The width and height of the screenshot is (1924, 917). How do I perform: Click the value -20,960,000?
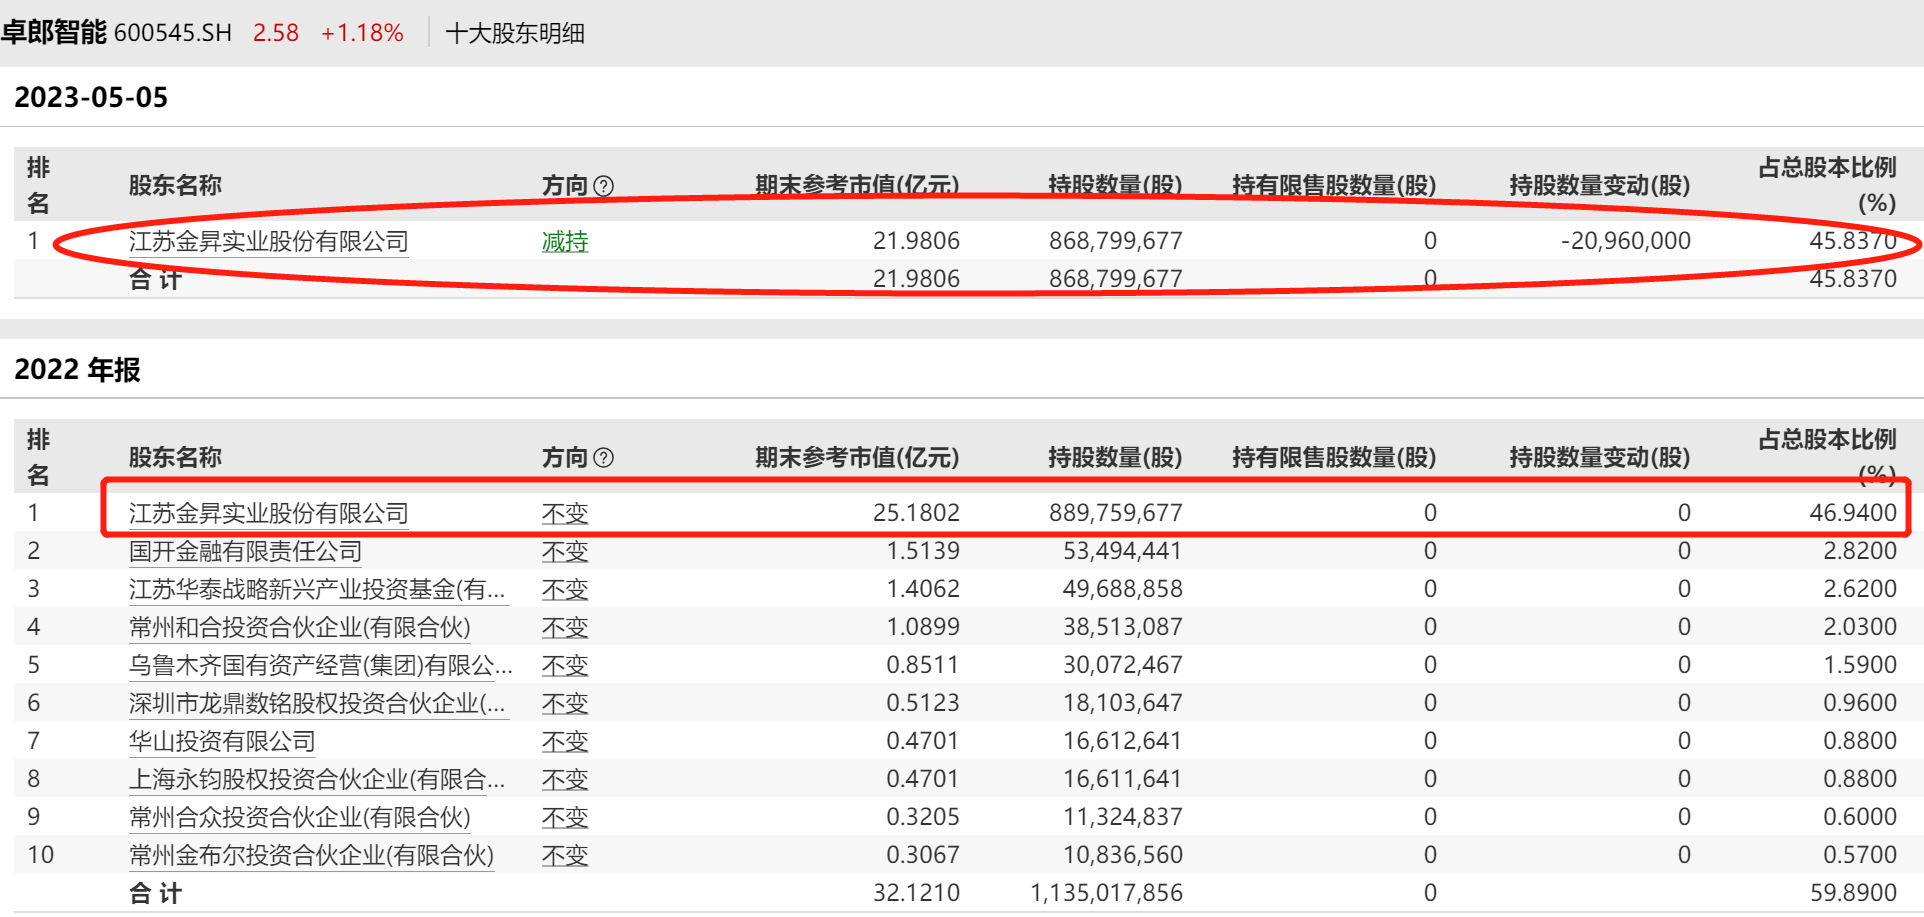(1626, 241)
